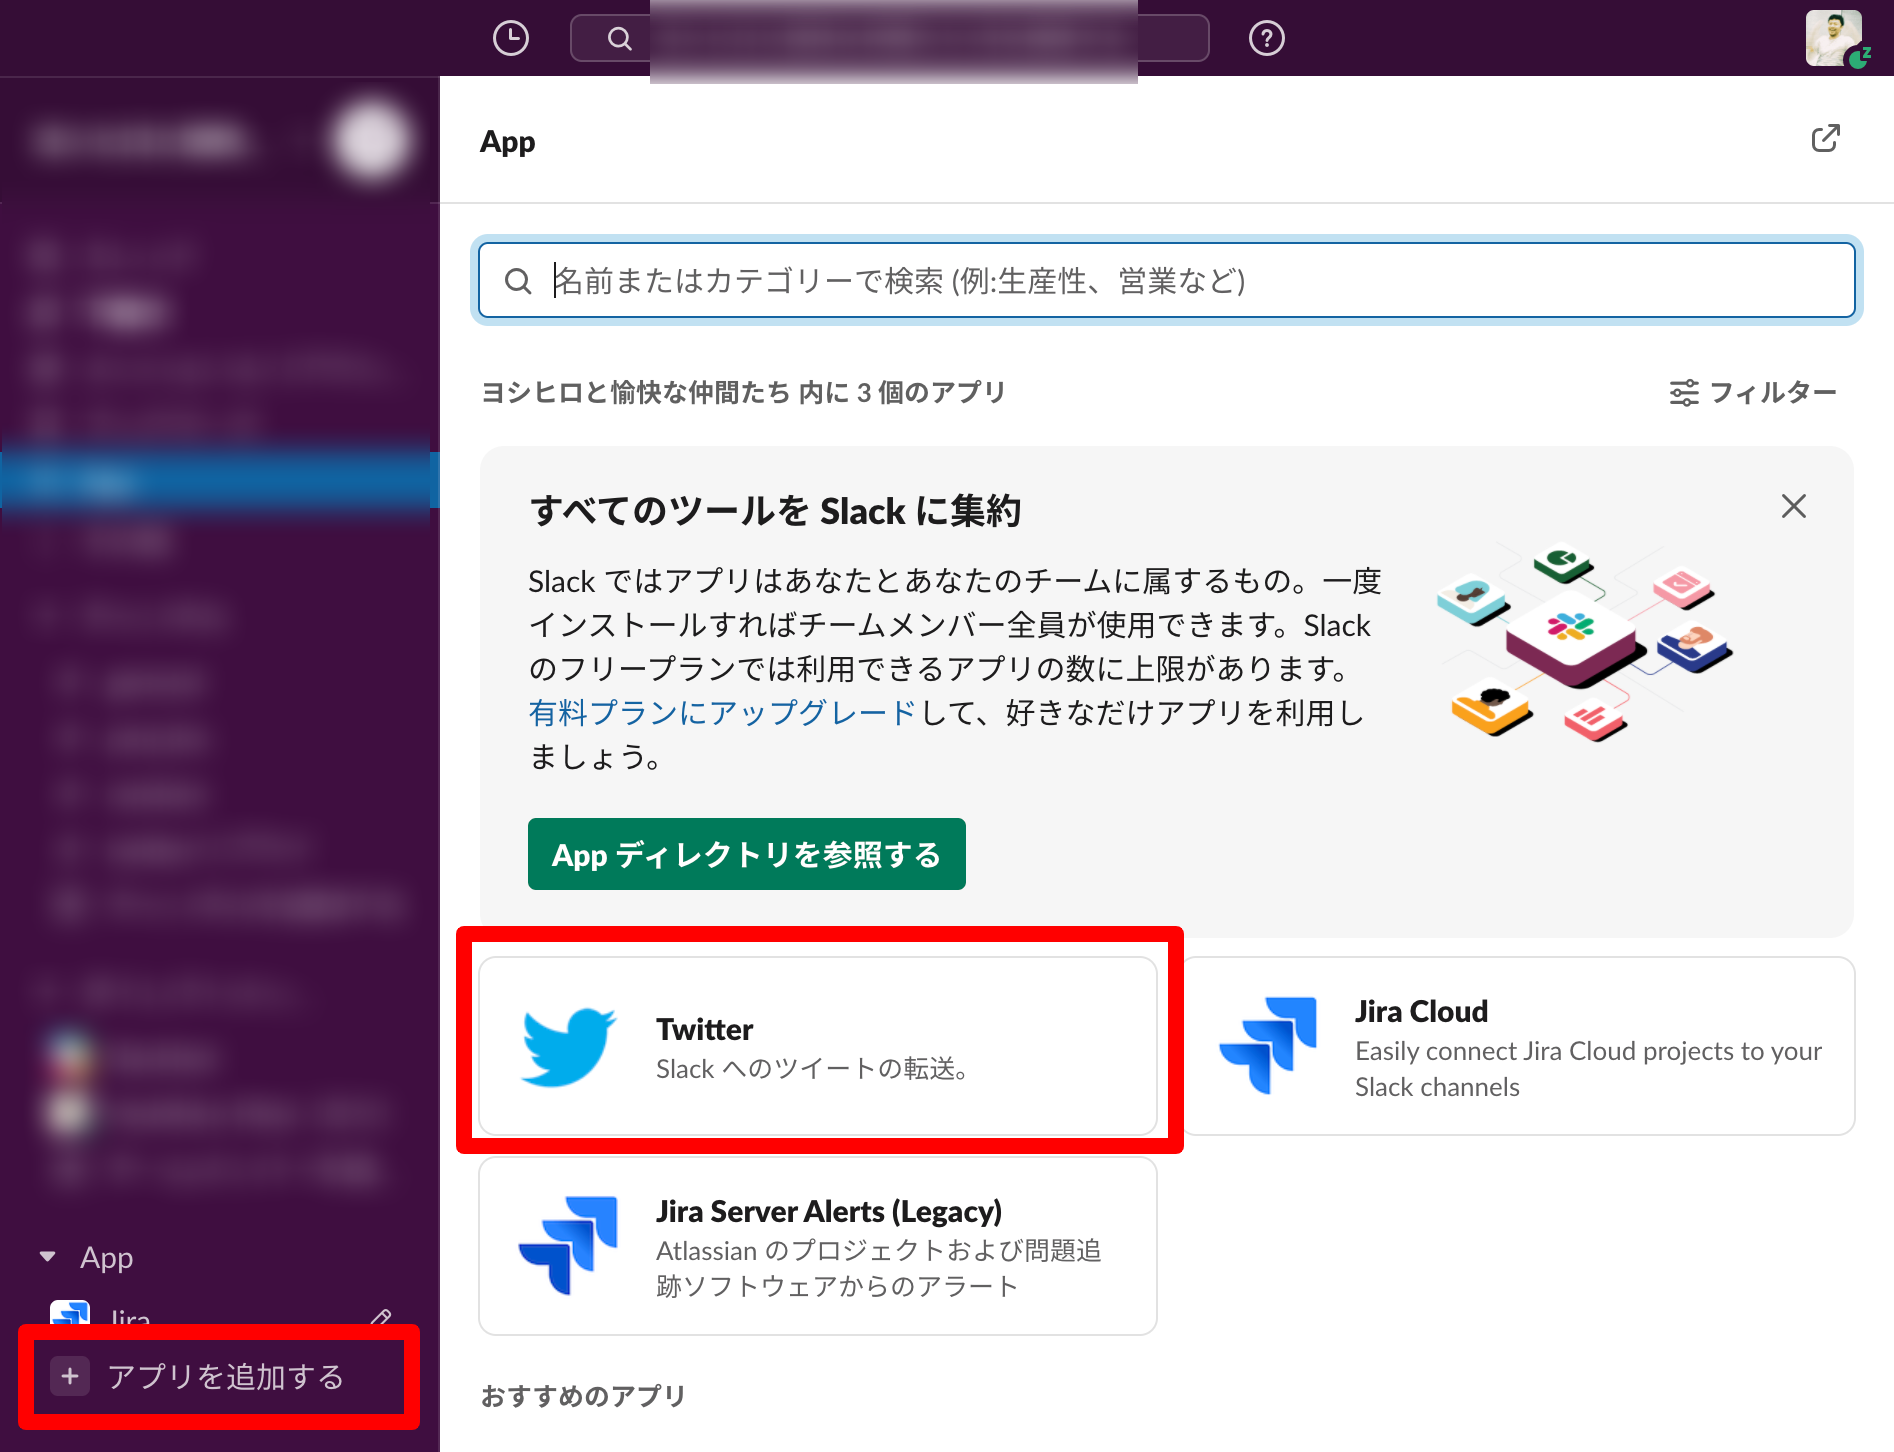Open the Twitter app card

click(818, 1046)
